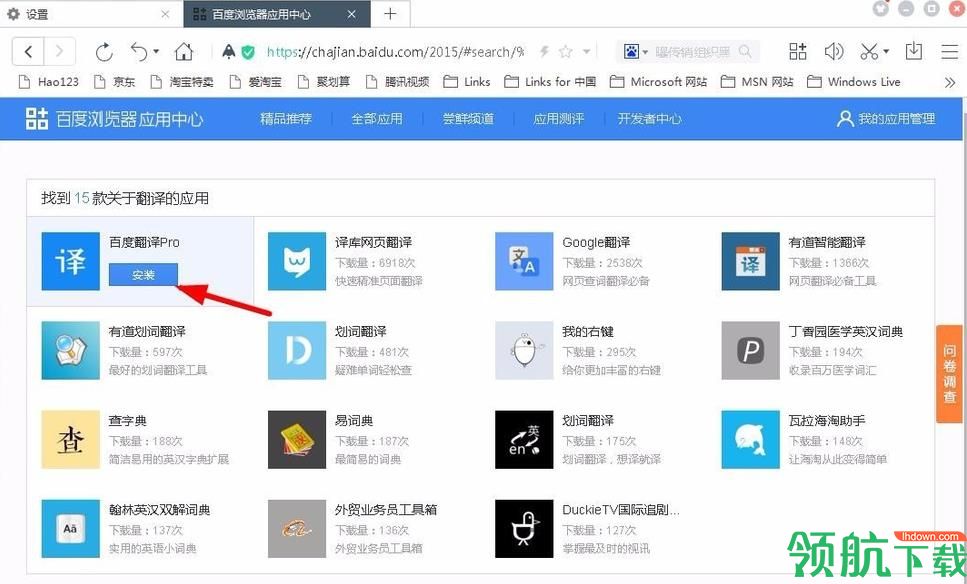Close the 百度浏览器应用中心 tab
Image resolution: width=967 pixels, height=584 pixels.
[352, 14]
